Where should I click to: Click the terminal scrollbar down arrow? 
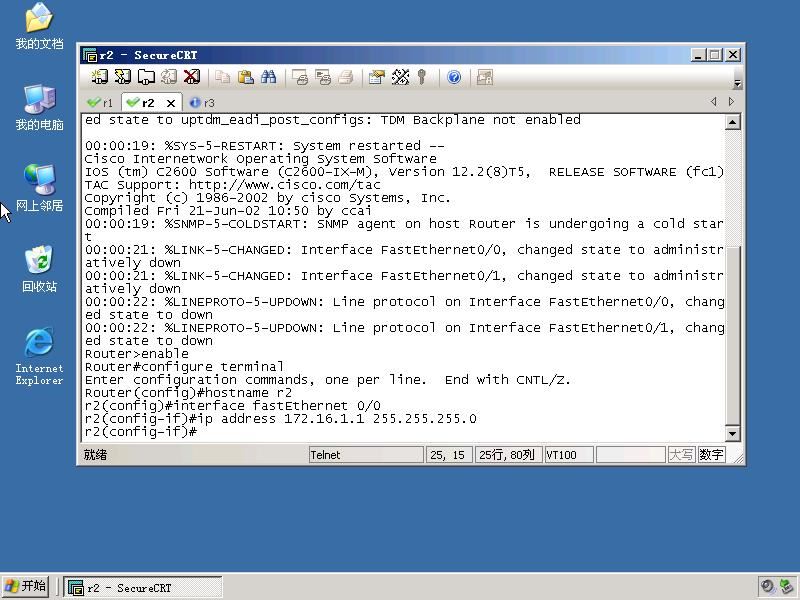[x=733, y=434]
